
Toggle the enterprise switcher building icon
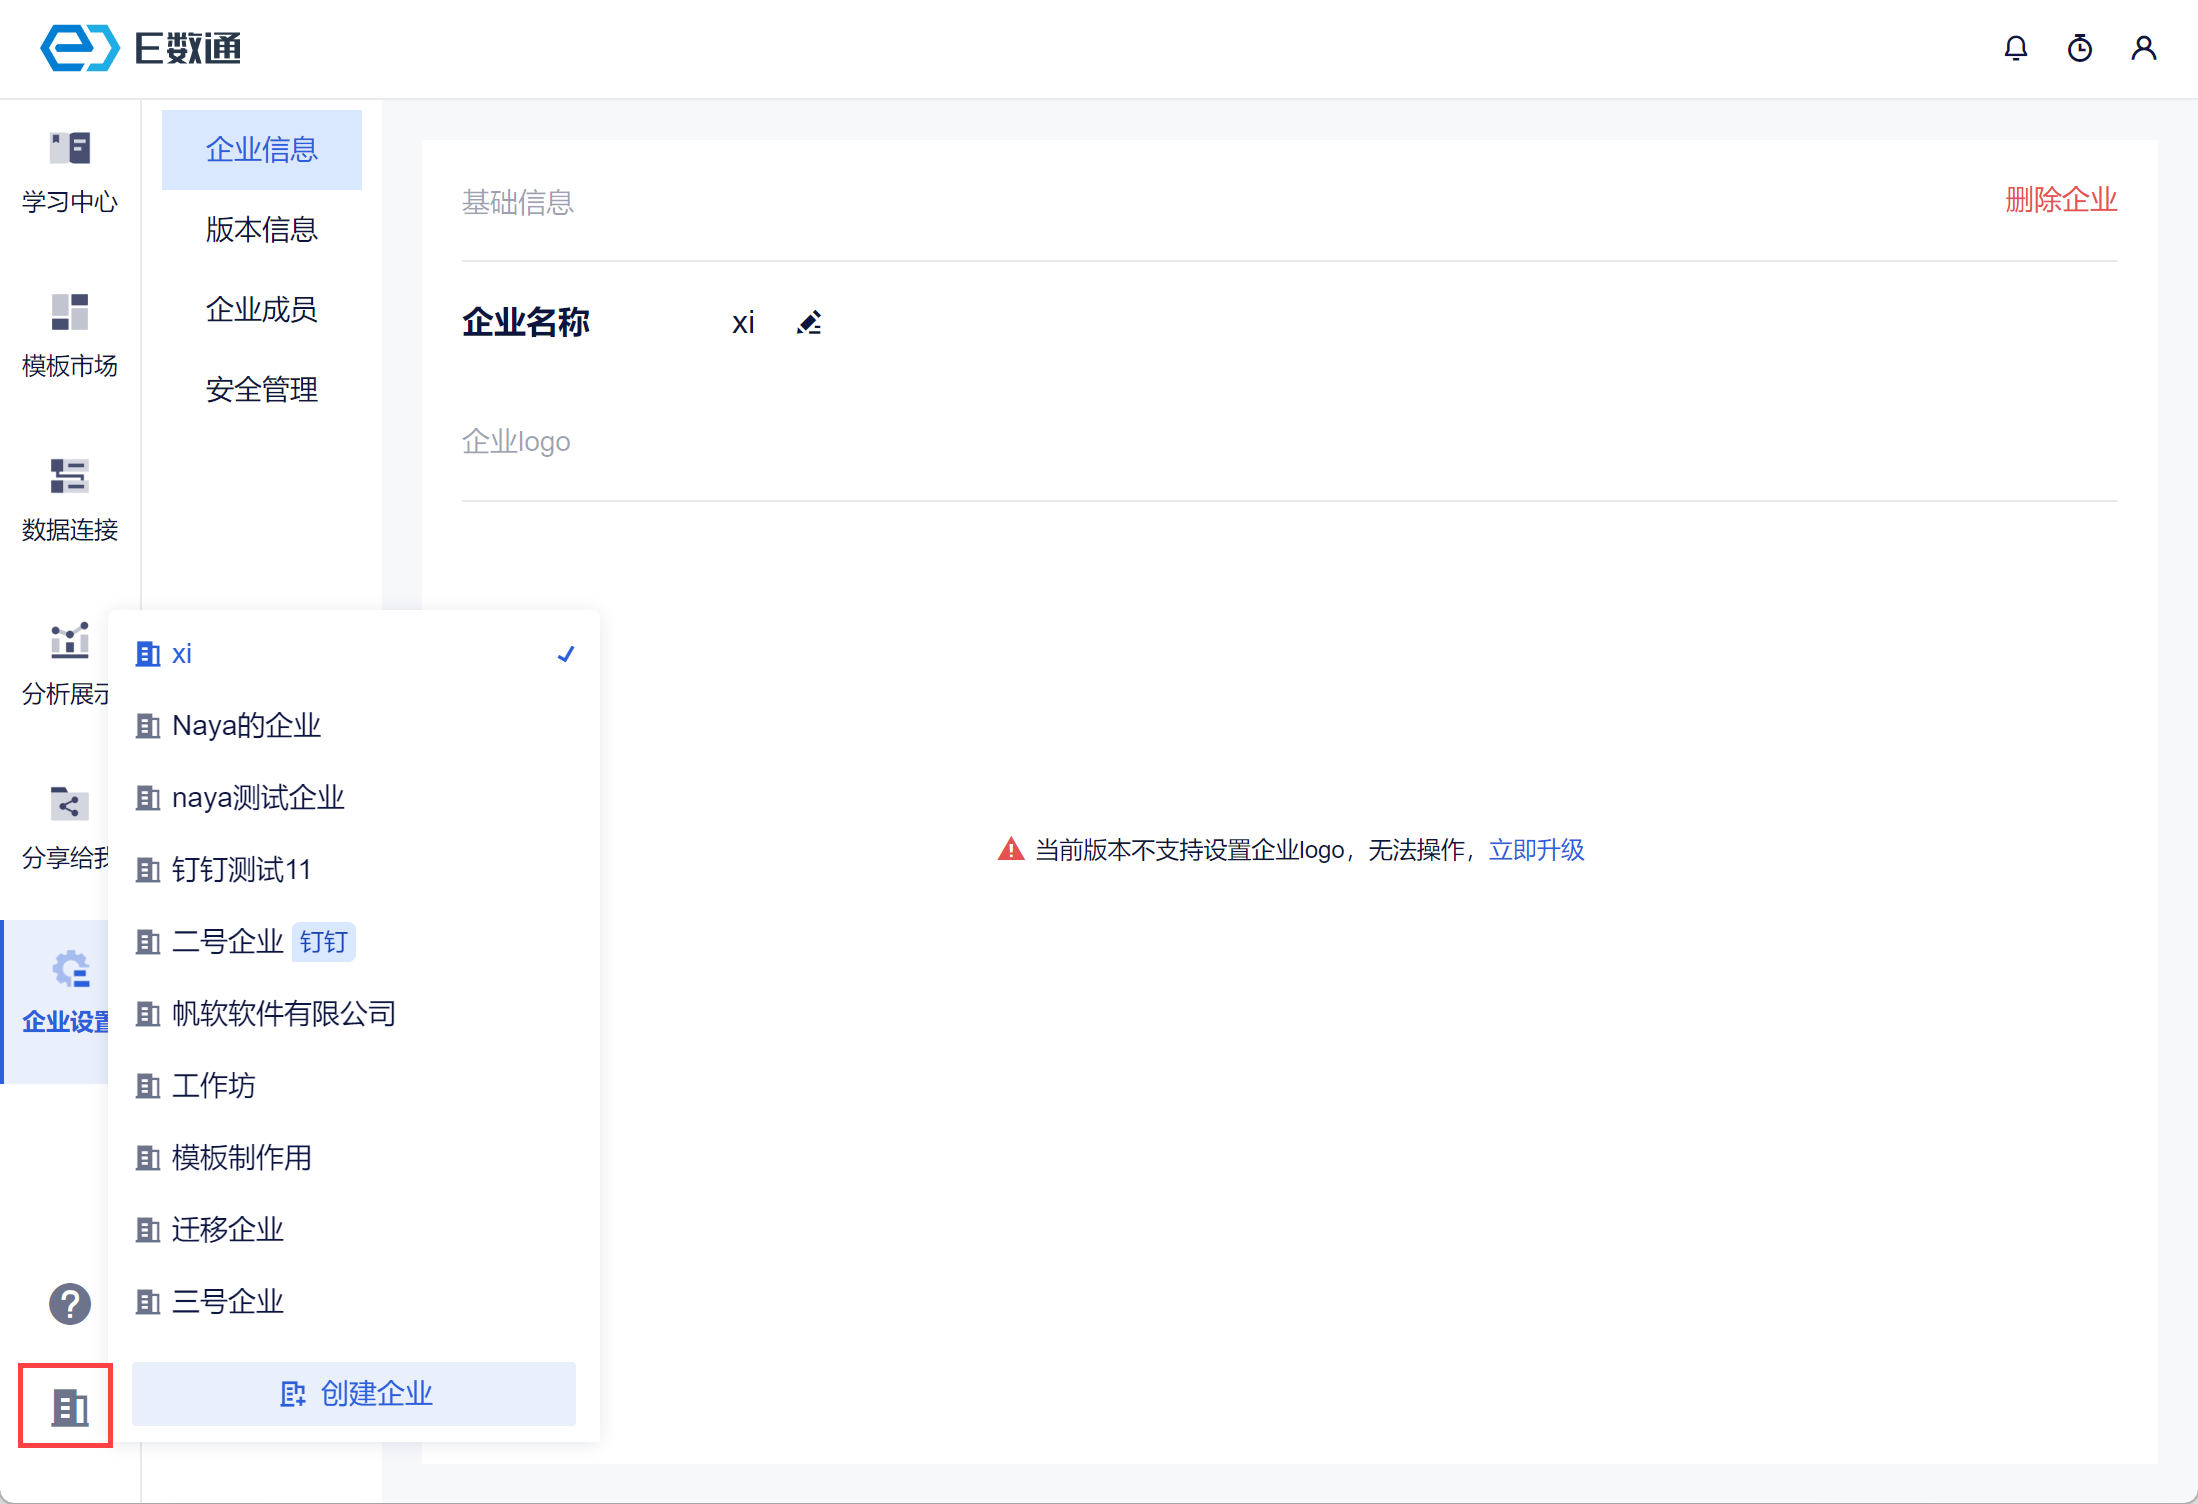click(68, 1406)
